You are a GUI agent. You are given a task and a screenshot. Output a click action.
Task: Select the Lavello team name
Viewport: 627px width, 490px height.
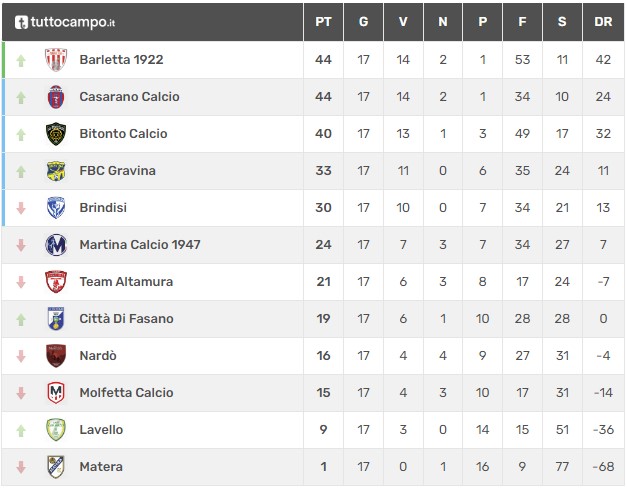tap(101, 430)
